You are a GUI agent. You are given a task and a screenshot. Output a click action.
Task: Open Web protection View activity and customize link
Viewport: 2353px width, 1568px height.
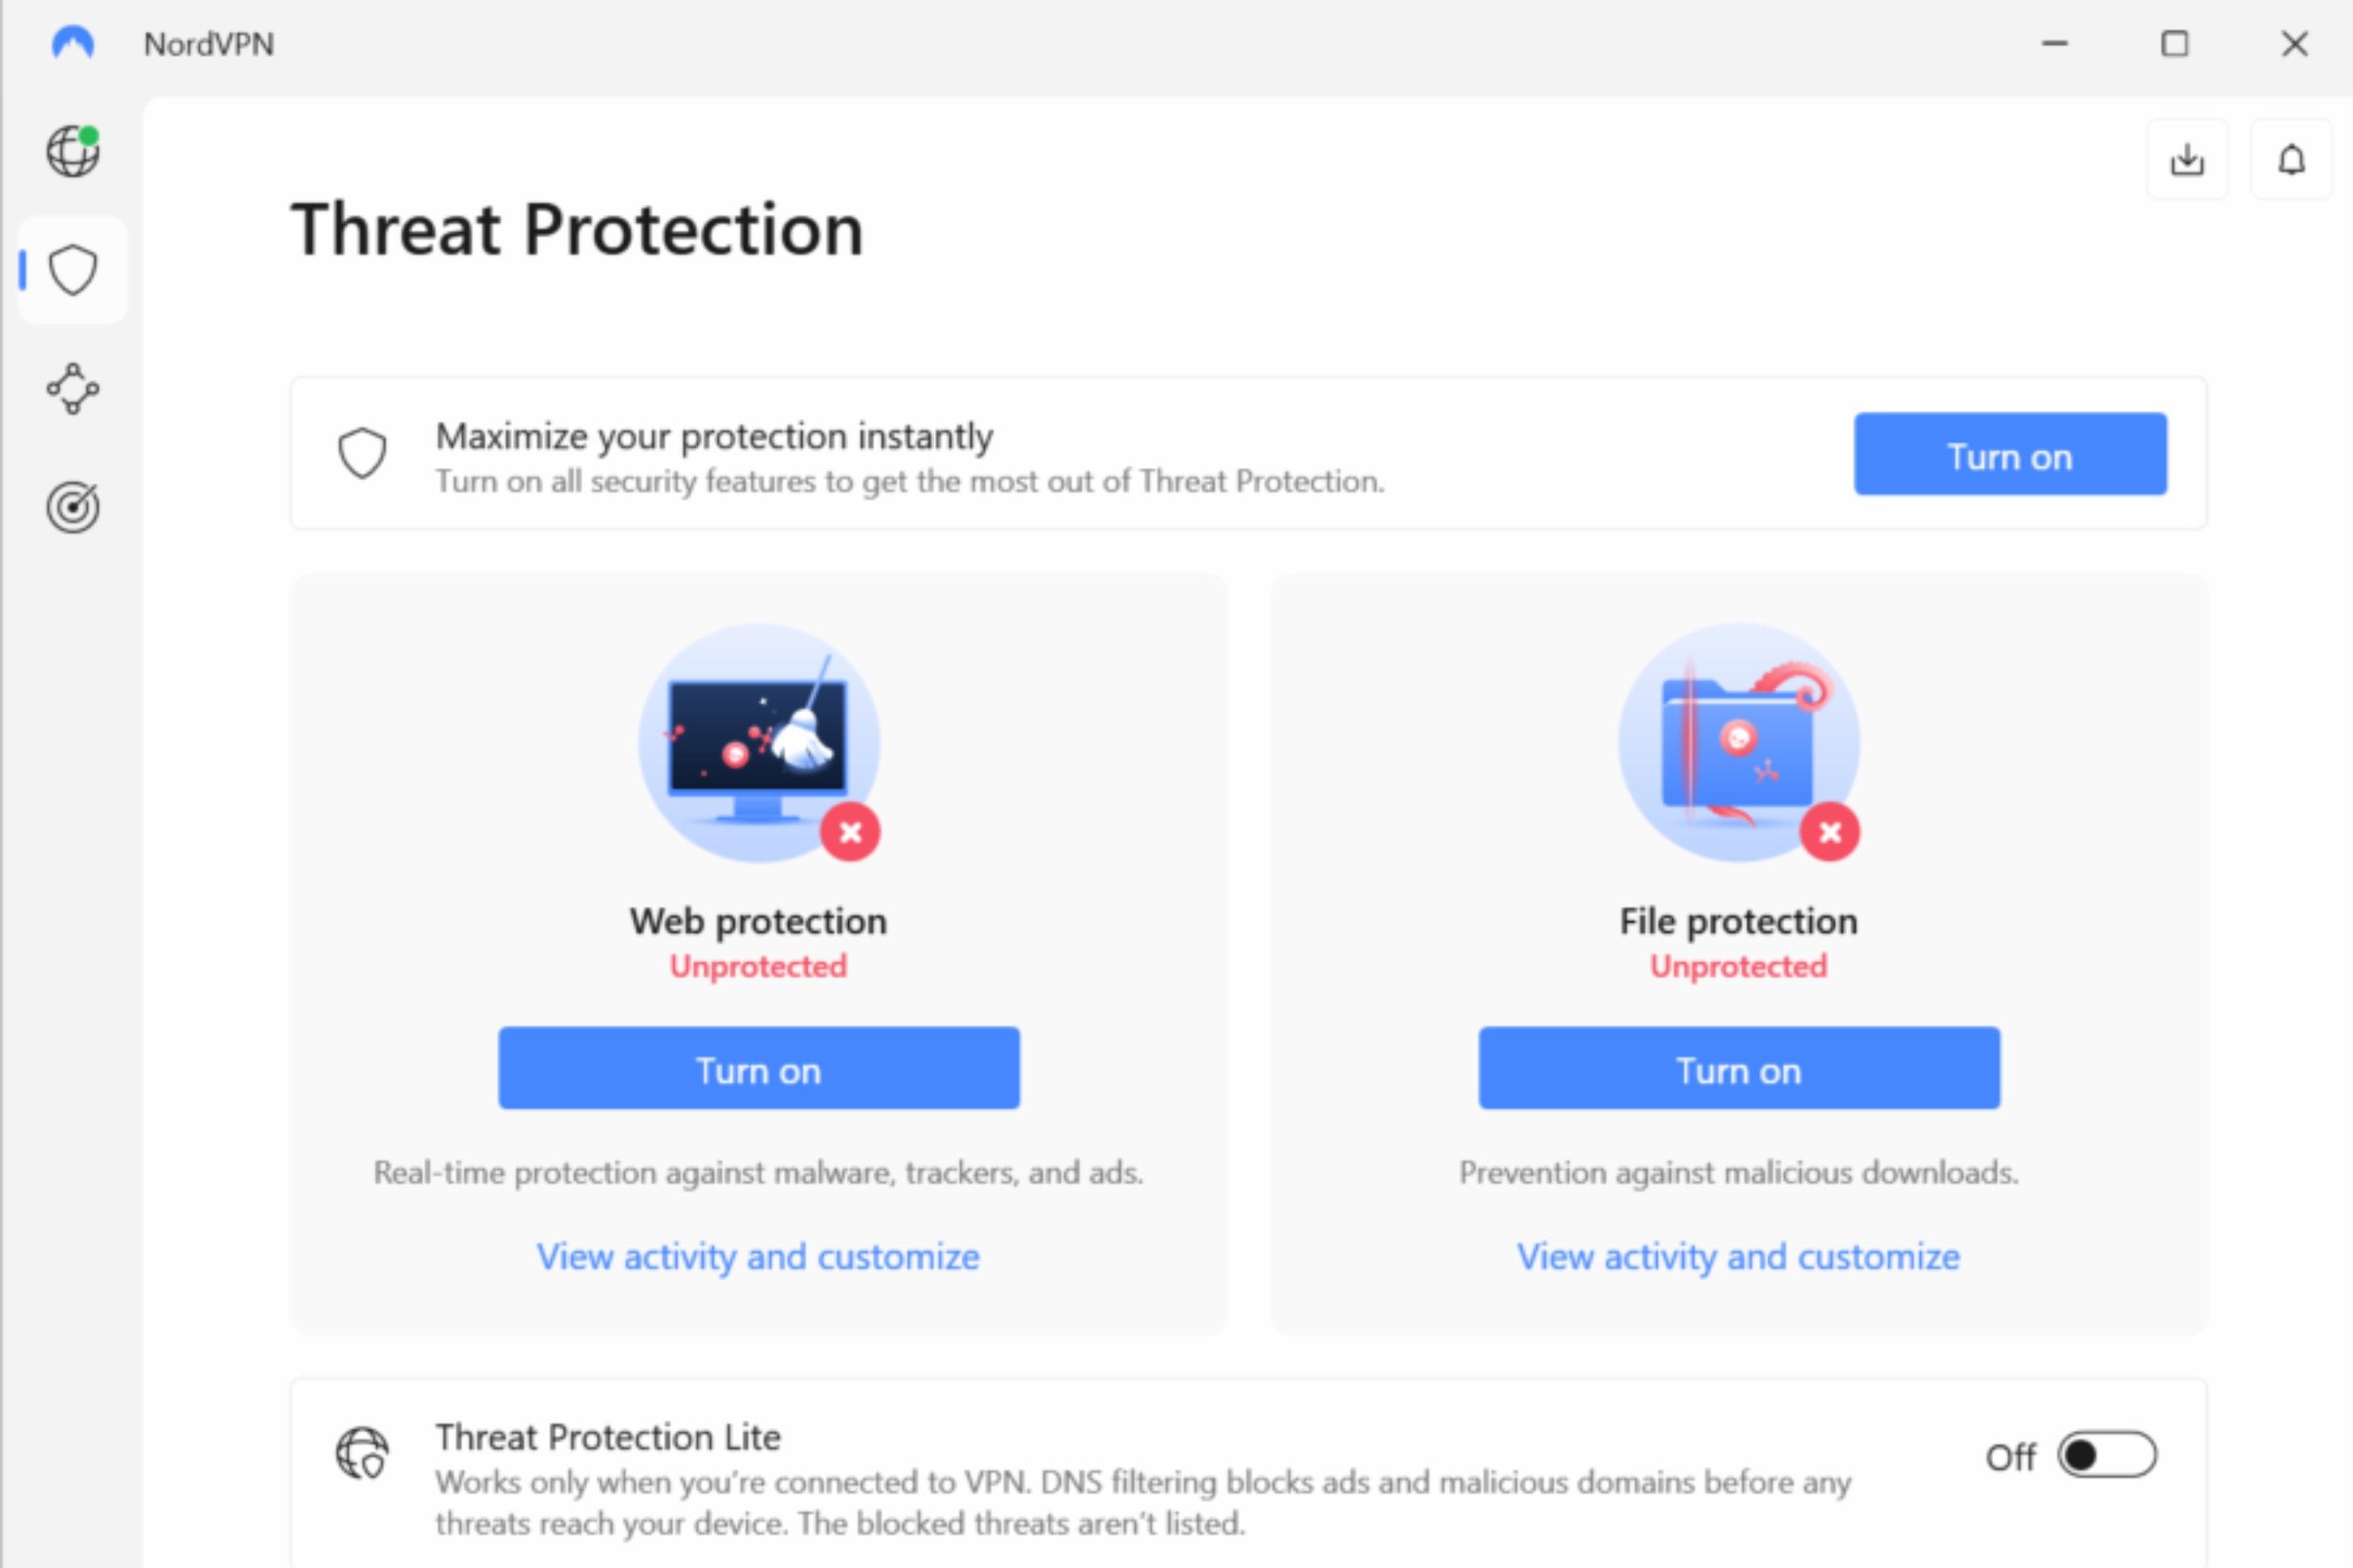(758, 1257)
